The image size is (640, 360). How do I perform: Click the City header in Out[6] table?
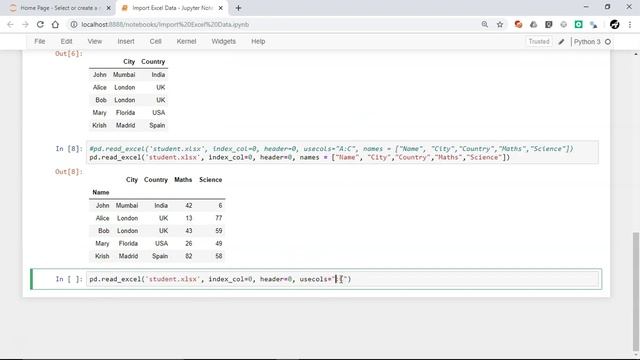click(x=129, y=62)
